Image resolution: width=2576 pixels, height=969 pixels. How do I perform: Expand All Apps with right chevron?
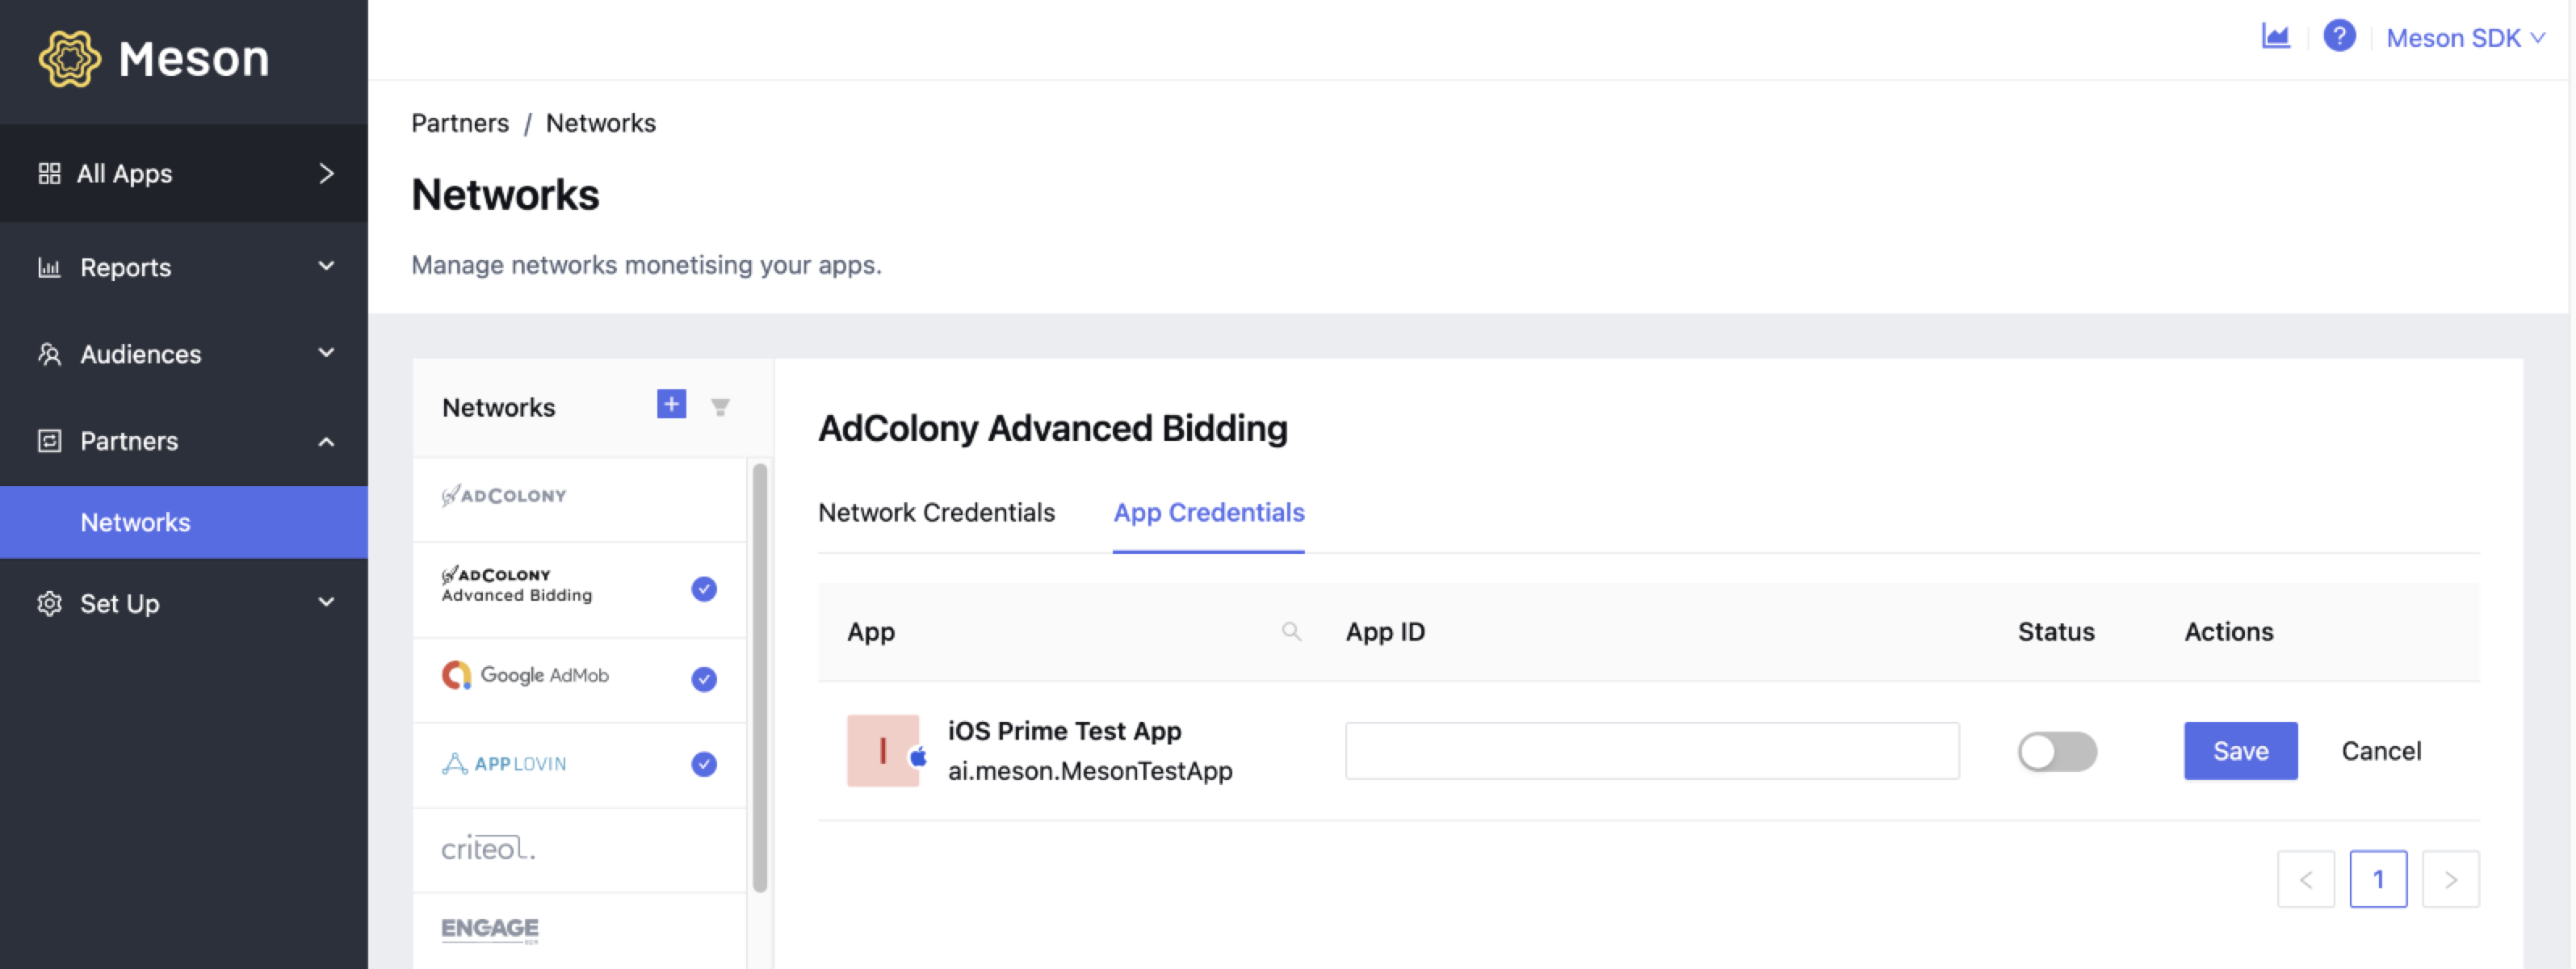coord(326,174)
